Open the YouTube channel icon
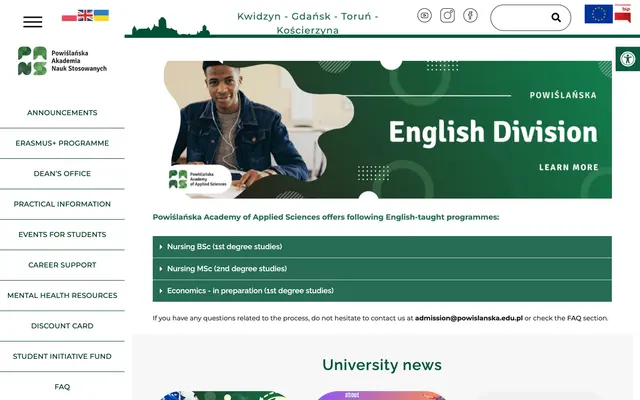 tap(424, 16)
